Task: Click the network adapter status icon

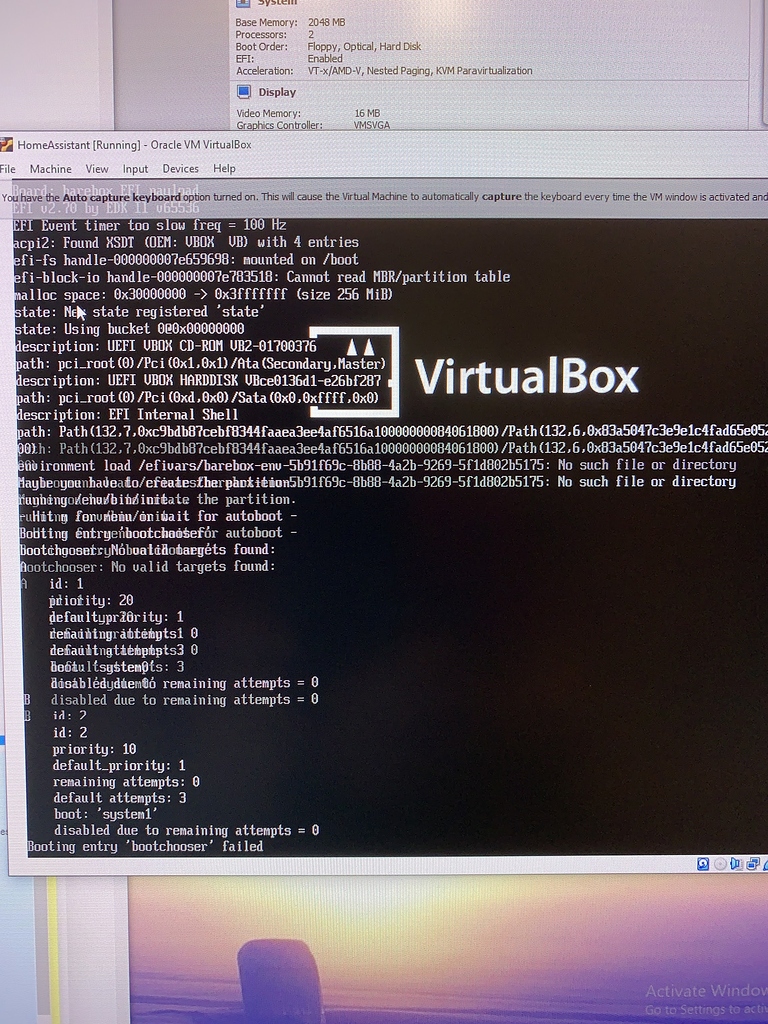Action: click(753, 864)
